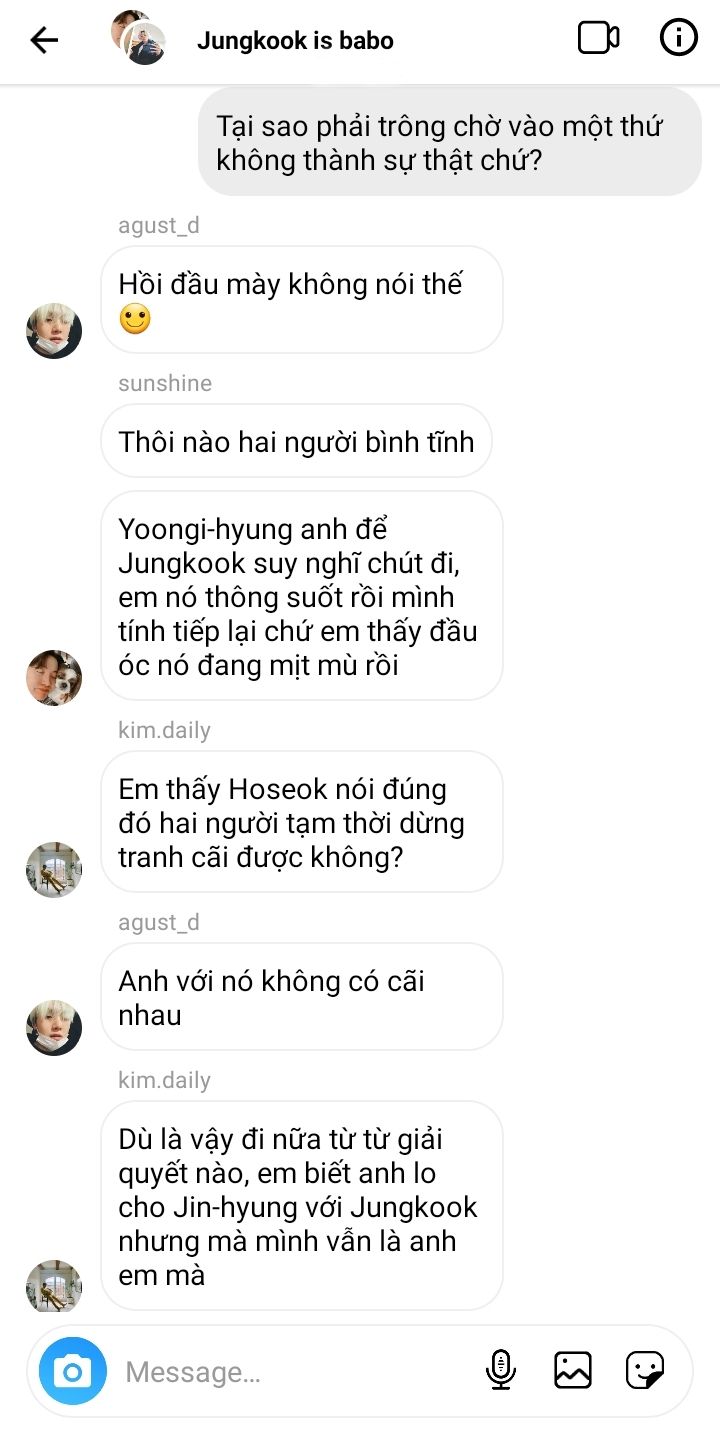Tap the 'Hồi đầu mày không nói thế' bubble
720x1434 pixels.
pos(301,300)
